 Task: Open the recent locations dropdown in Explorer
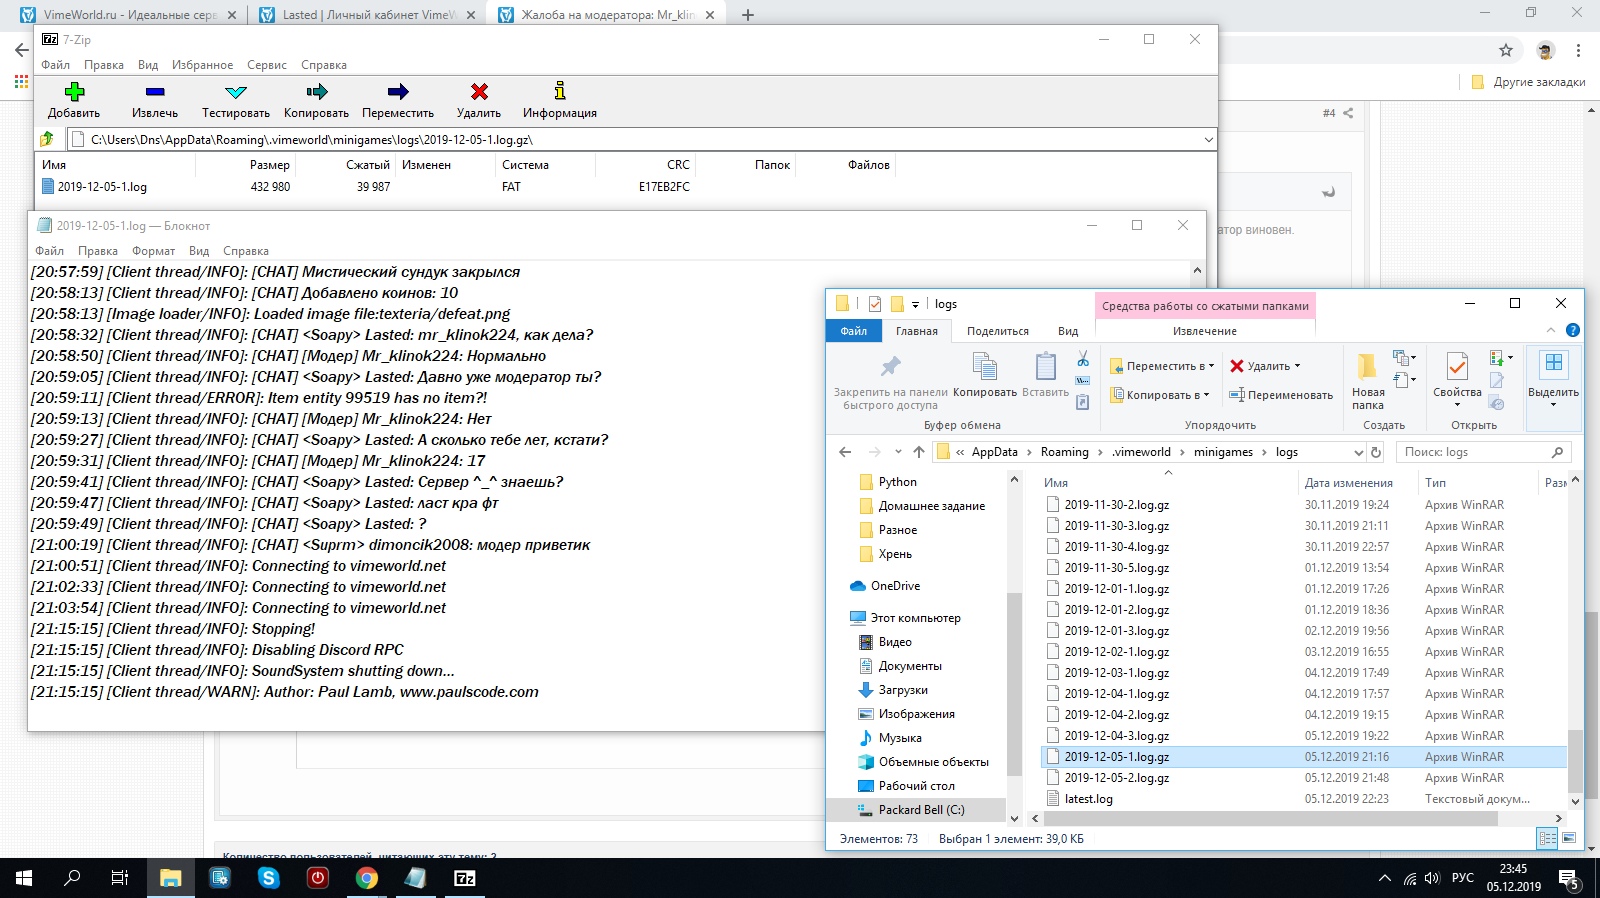tap(898, 452)
